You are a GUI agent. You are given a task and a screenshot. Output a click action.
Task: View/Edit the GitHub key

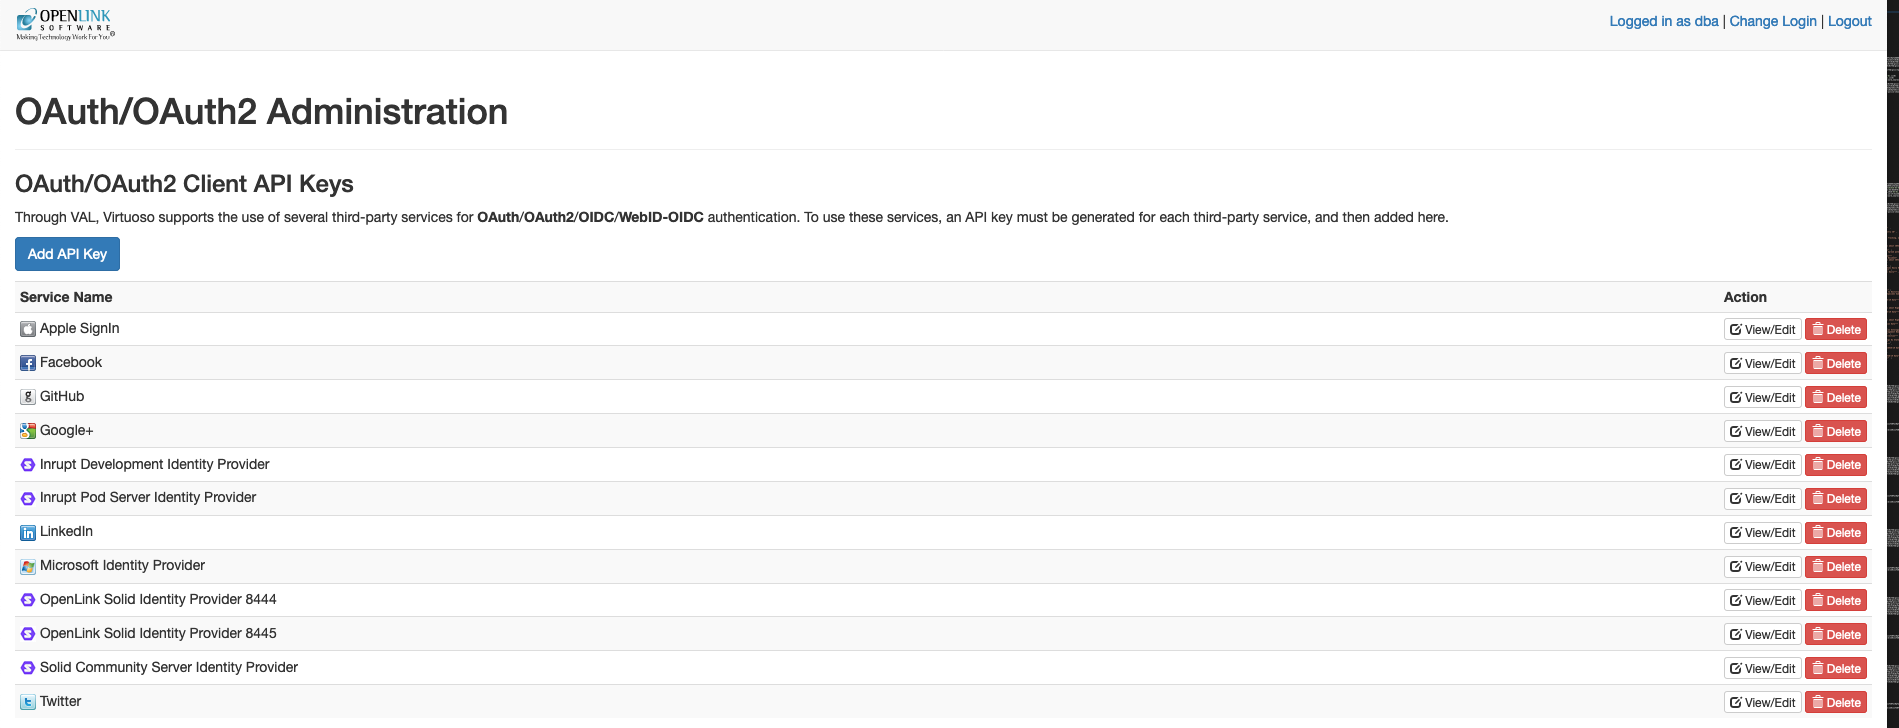[1762, 397]
